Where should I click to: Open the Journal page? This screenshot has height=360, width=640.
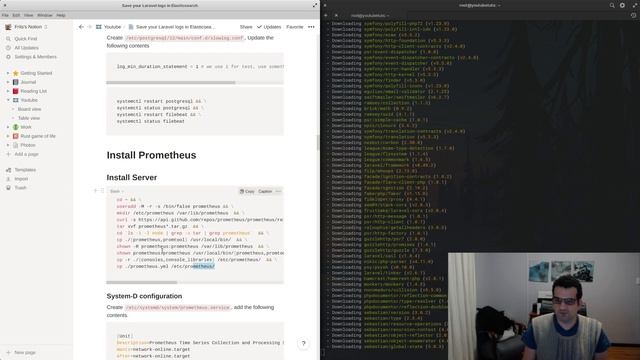[28, 82]
